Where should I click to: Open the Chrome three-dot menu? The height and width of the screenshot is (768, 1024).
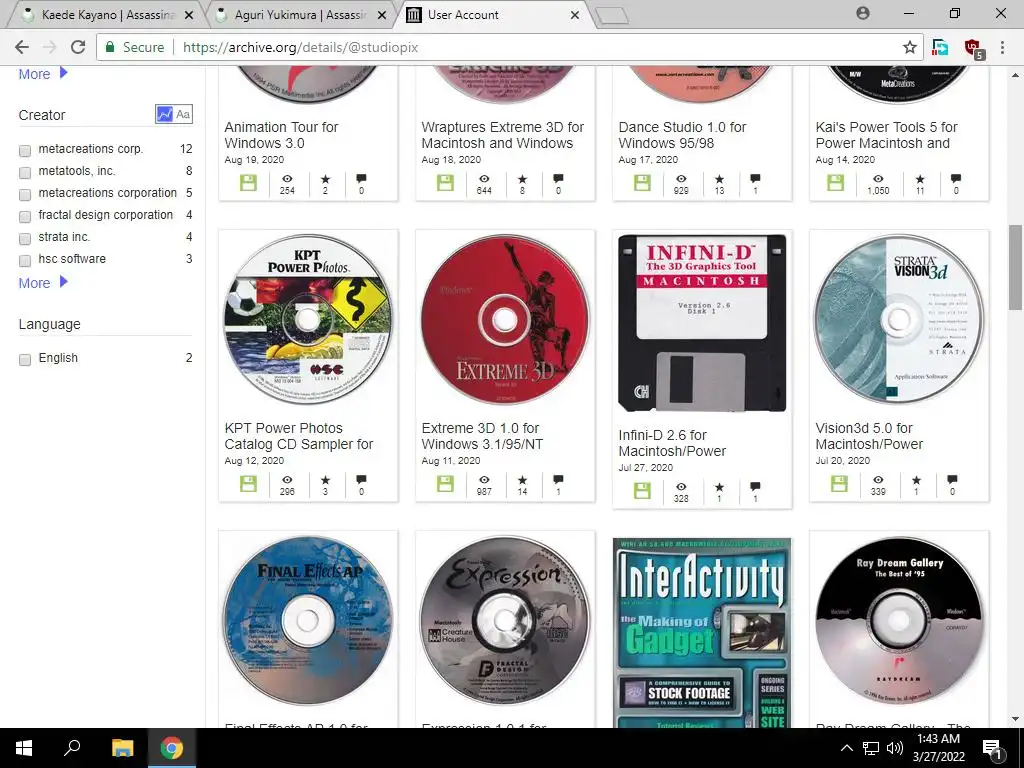click(x=1002, y=47)
